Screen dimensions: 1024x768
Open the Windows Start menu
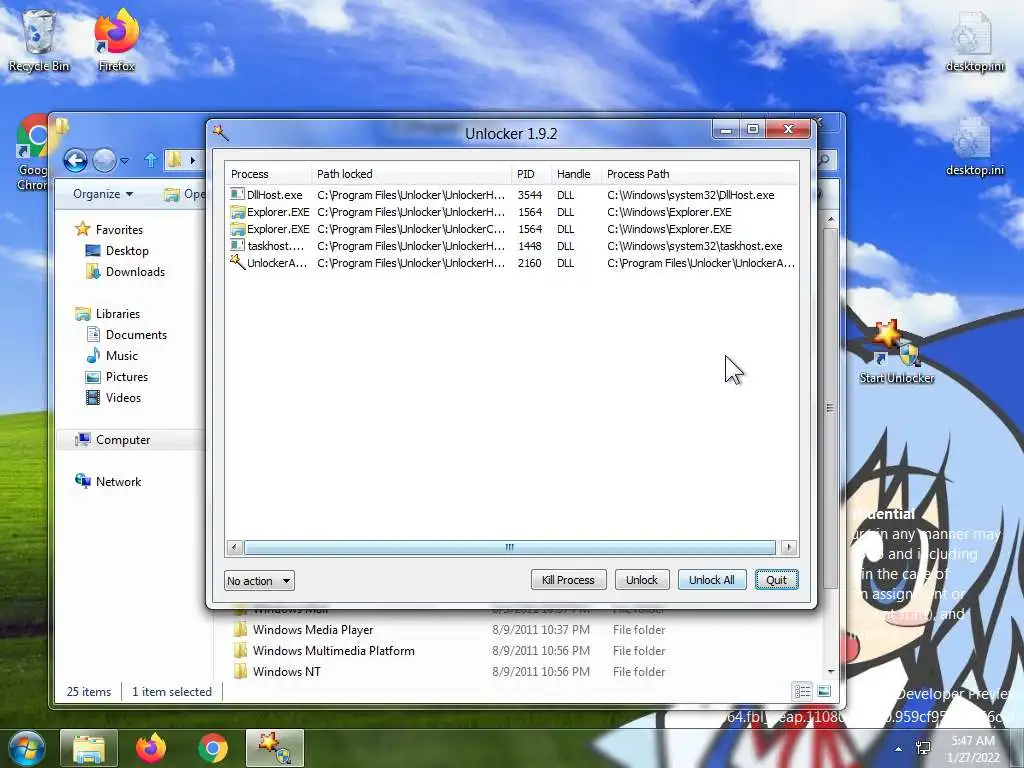(x=26, y=748)
